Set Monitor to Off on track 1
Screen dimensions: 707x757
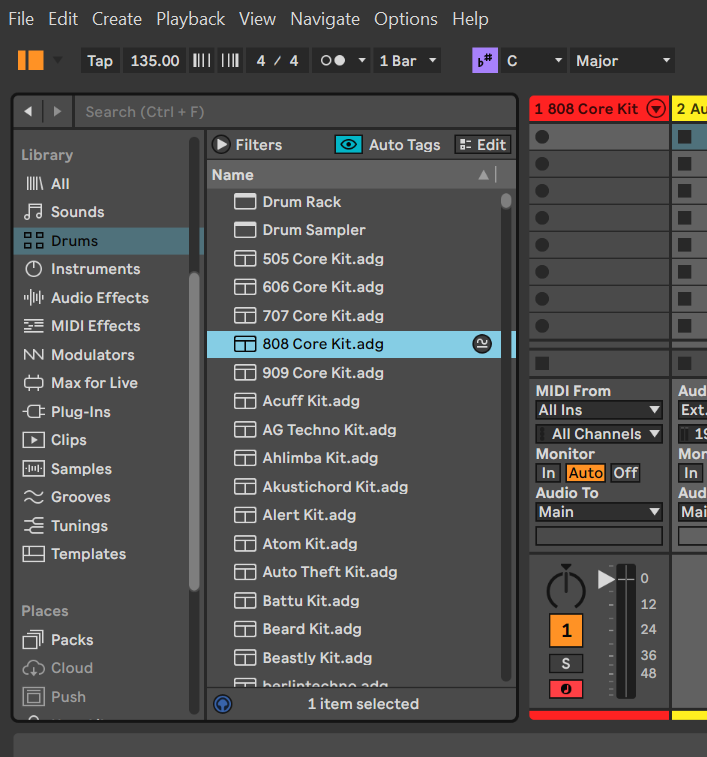pyautogui.click(x=625, y=473)
